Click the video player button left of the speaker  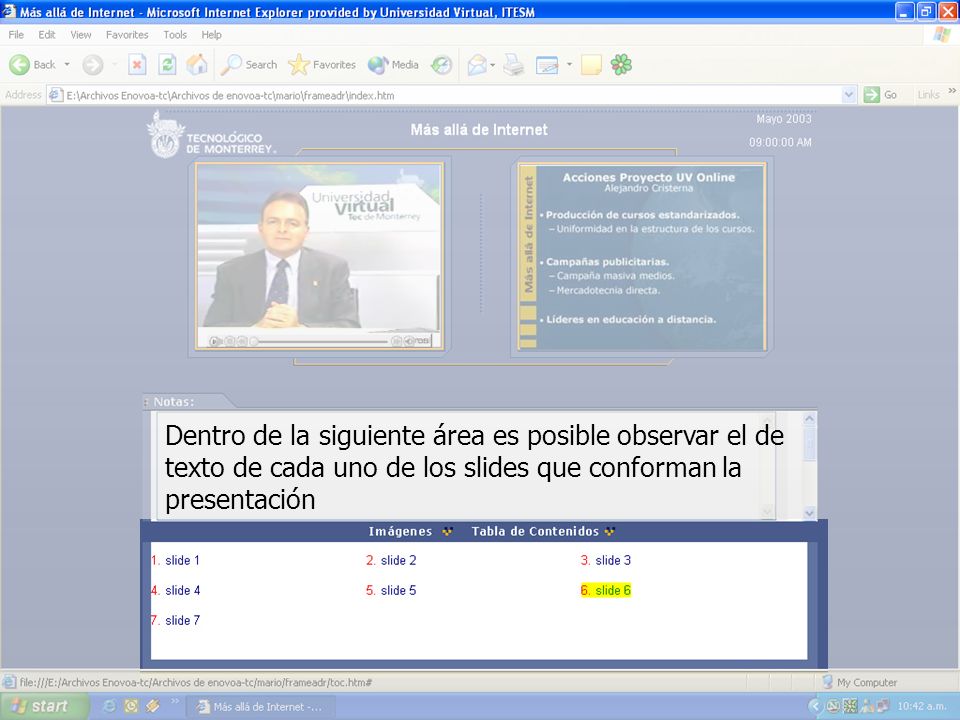pyautogui.click(x=396, y=341)
